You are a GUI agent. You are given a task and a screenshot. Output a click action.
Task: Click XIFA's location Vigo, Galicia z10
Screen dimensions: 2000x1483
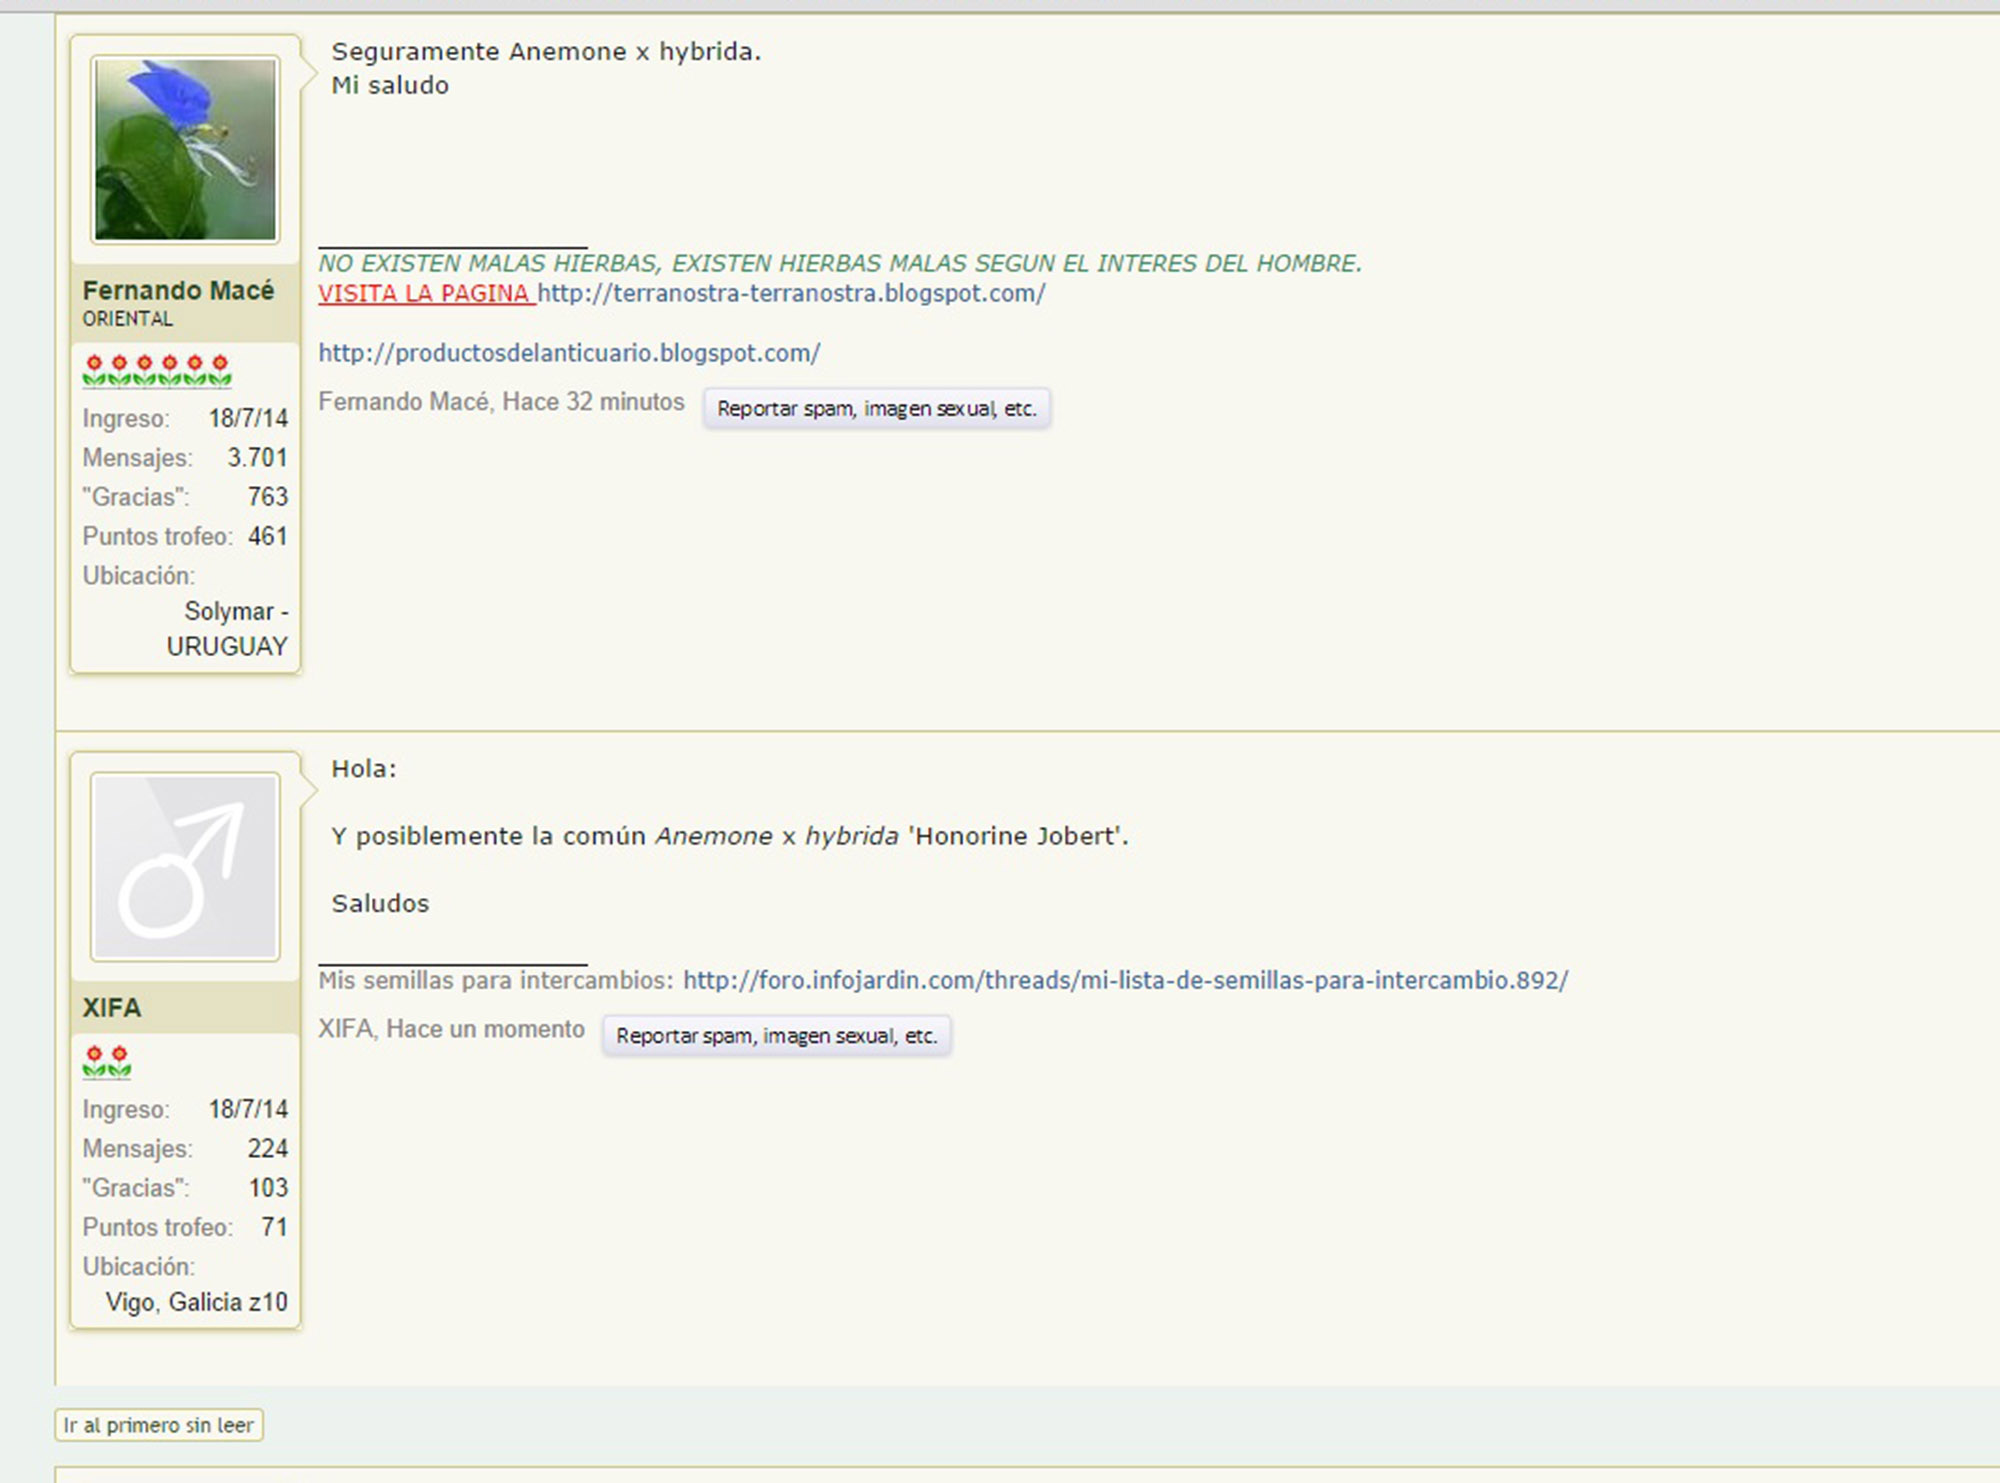point(196,1302)
